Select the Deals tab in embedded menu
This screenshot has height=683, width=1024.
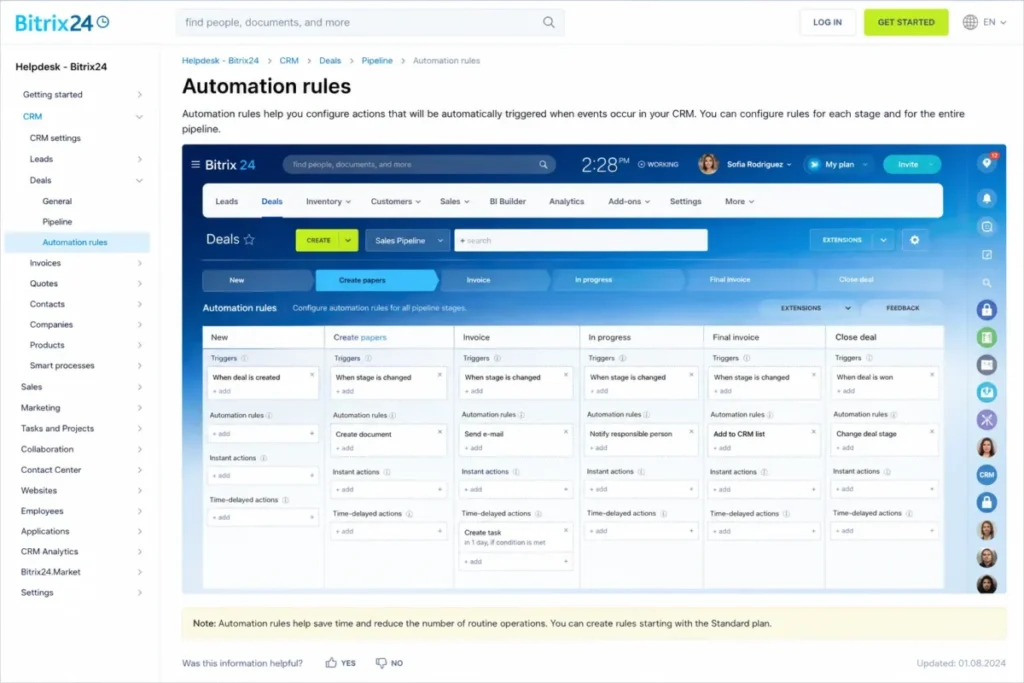[272, 201]
